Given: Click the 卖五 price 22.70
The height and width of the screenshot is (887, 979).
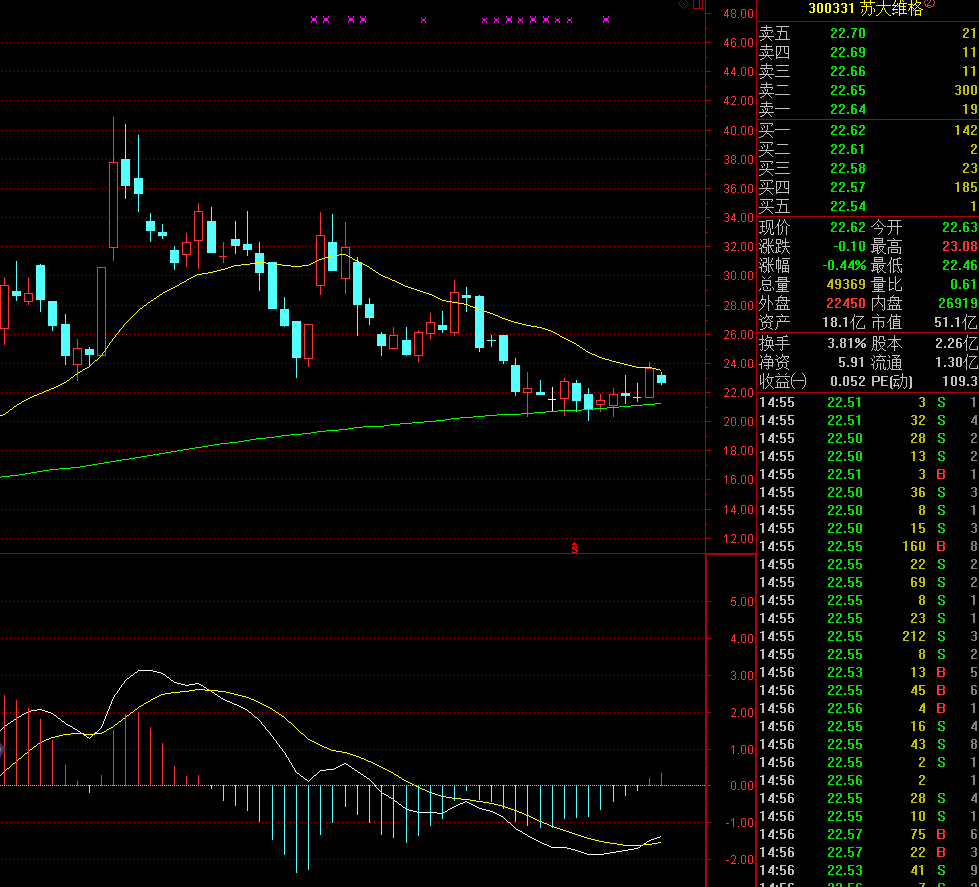Looking at the screenshot, I should pyautogui.click(x=847, y=33).
